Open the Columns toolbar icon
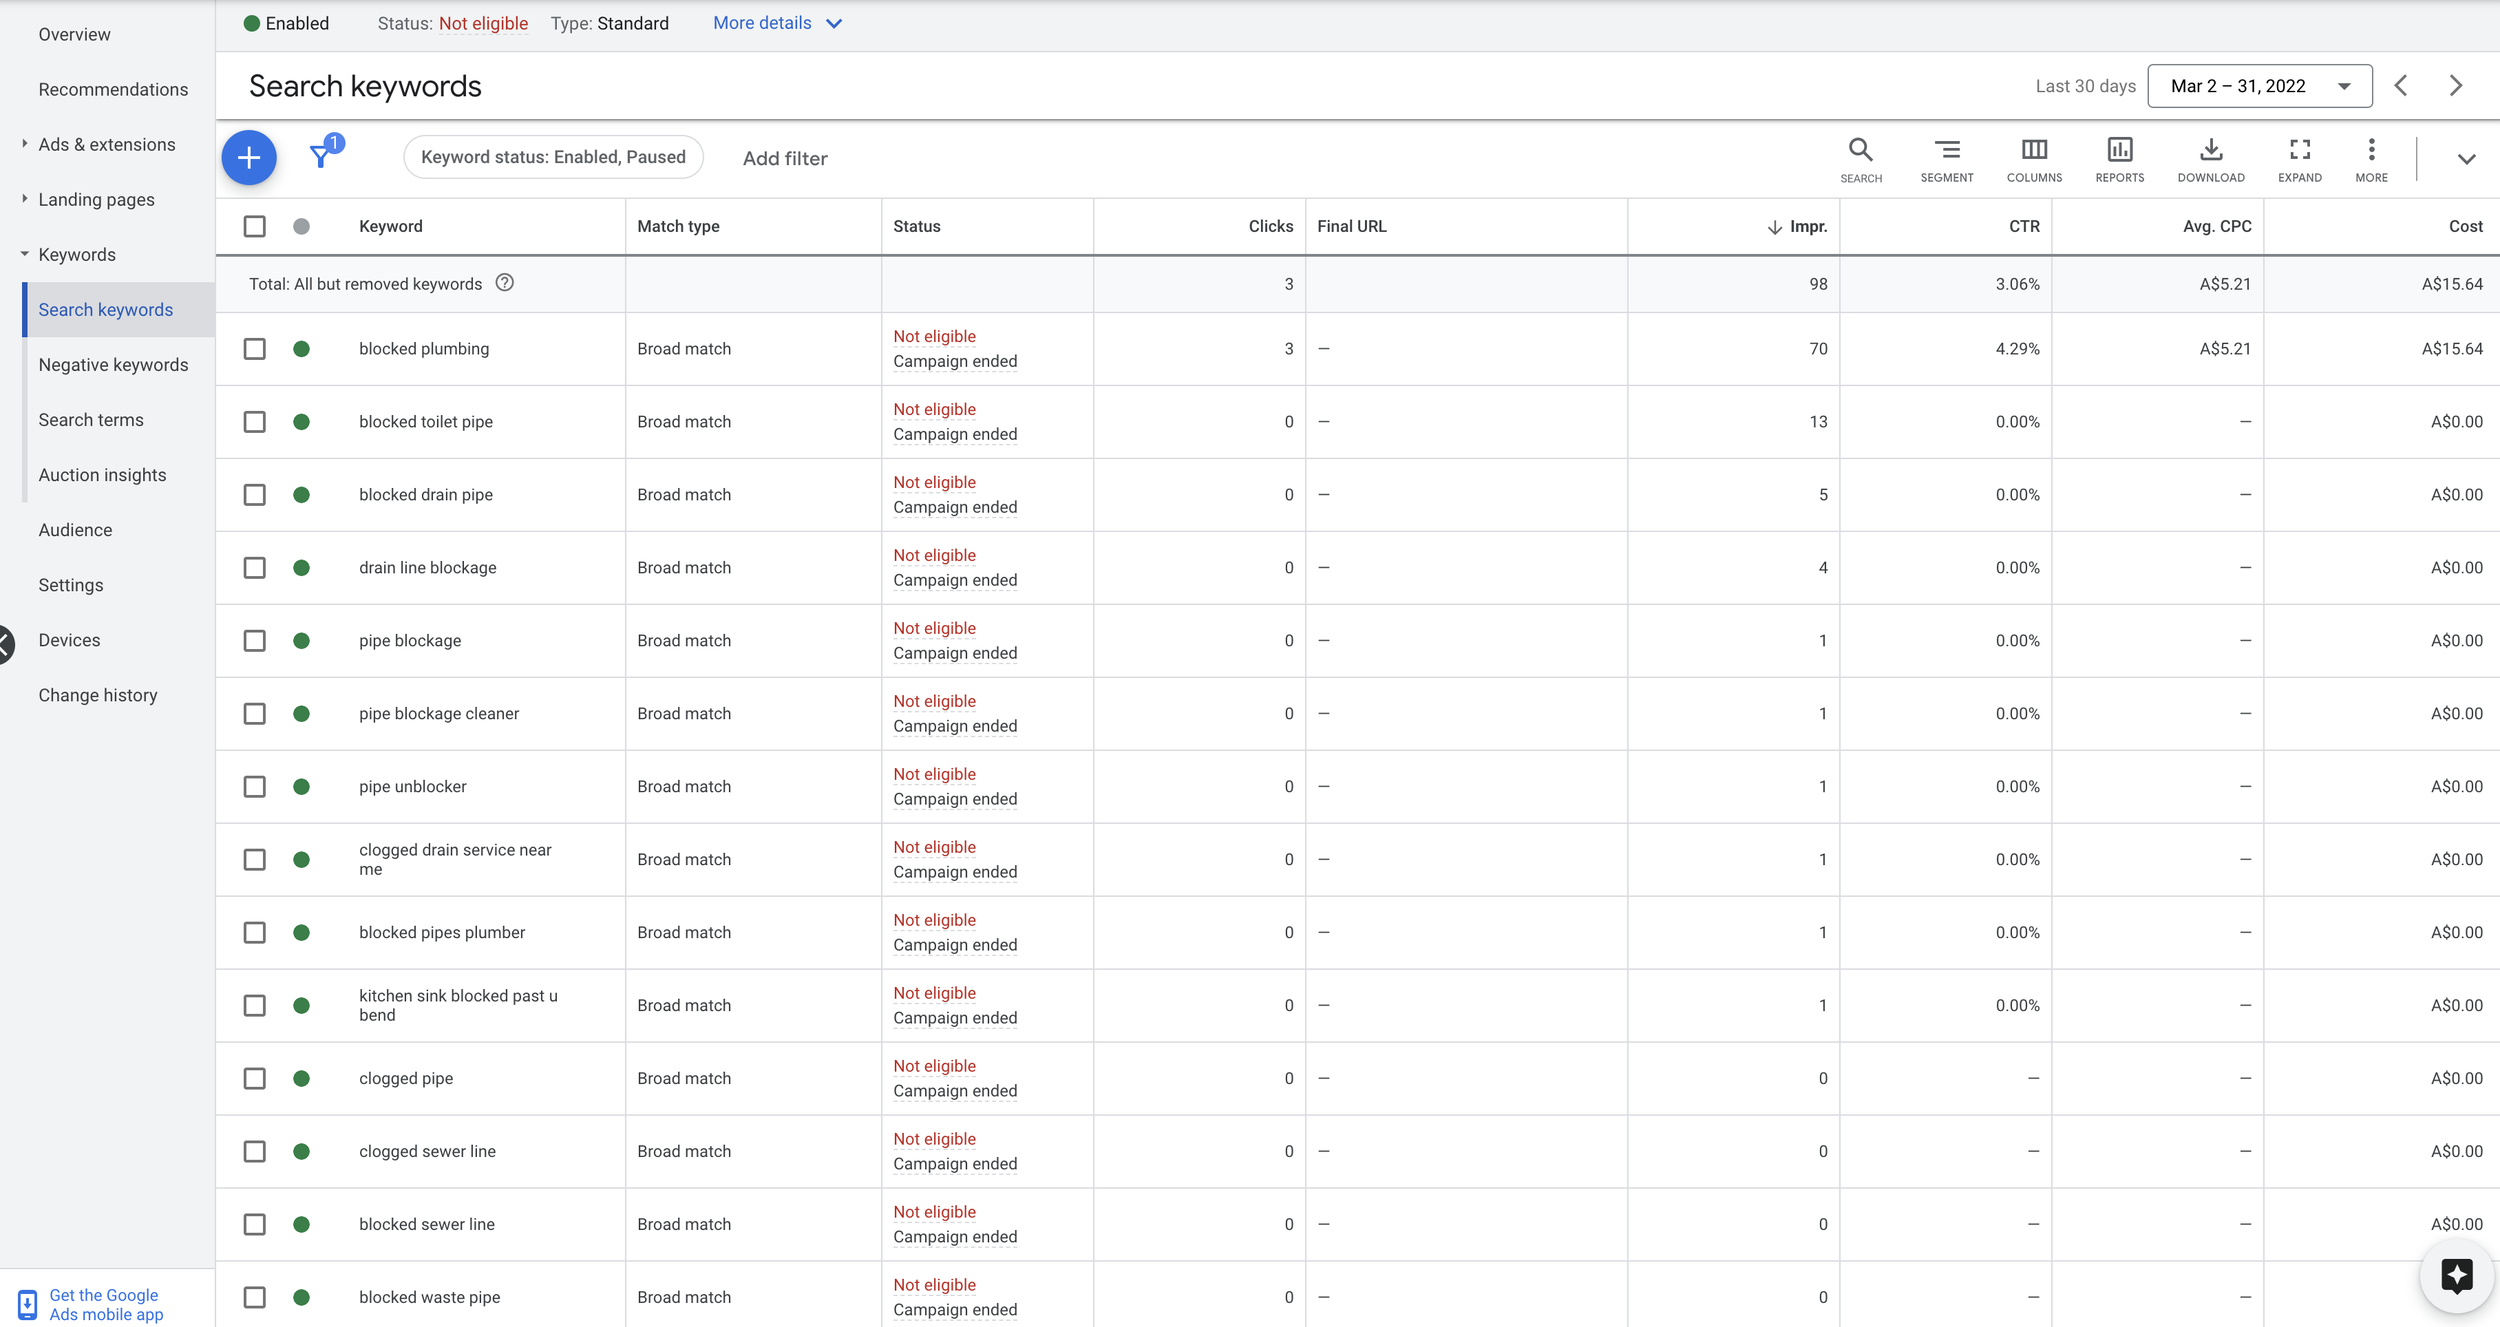Image resolution: width=2500 pixels, height=1327 pixels. (2034, 159)
